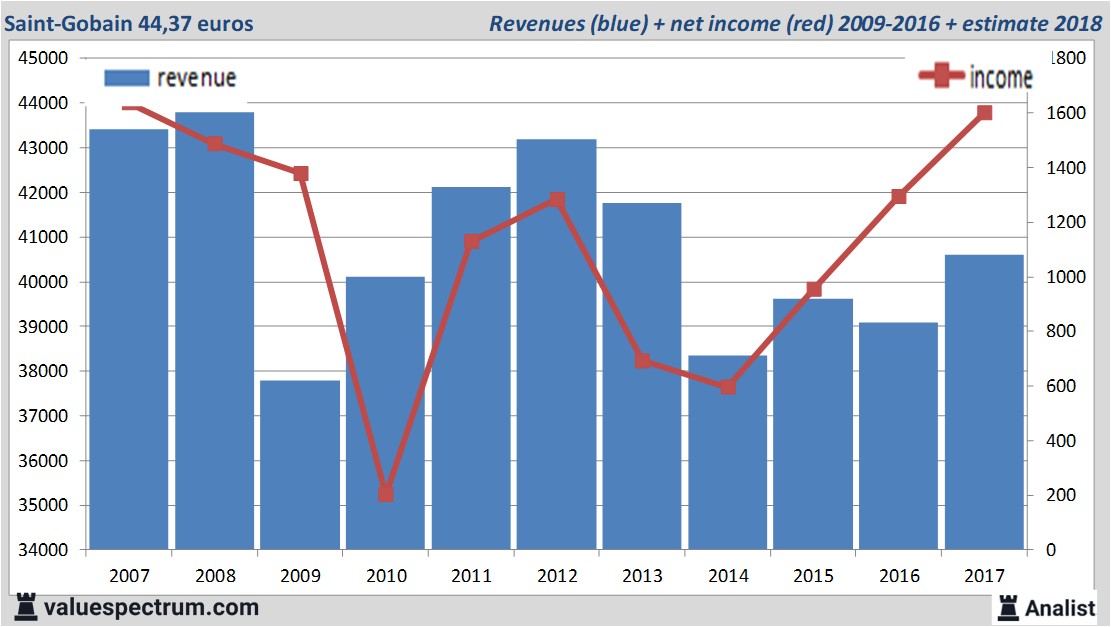Click the red income marker for 2017
1111x627 pixels.
click(x=985, y=113)
